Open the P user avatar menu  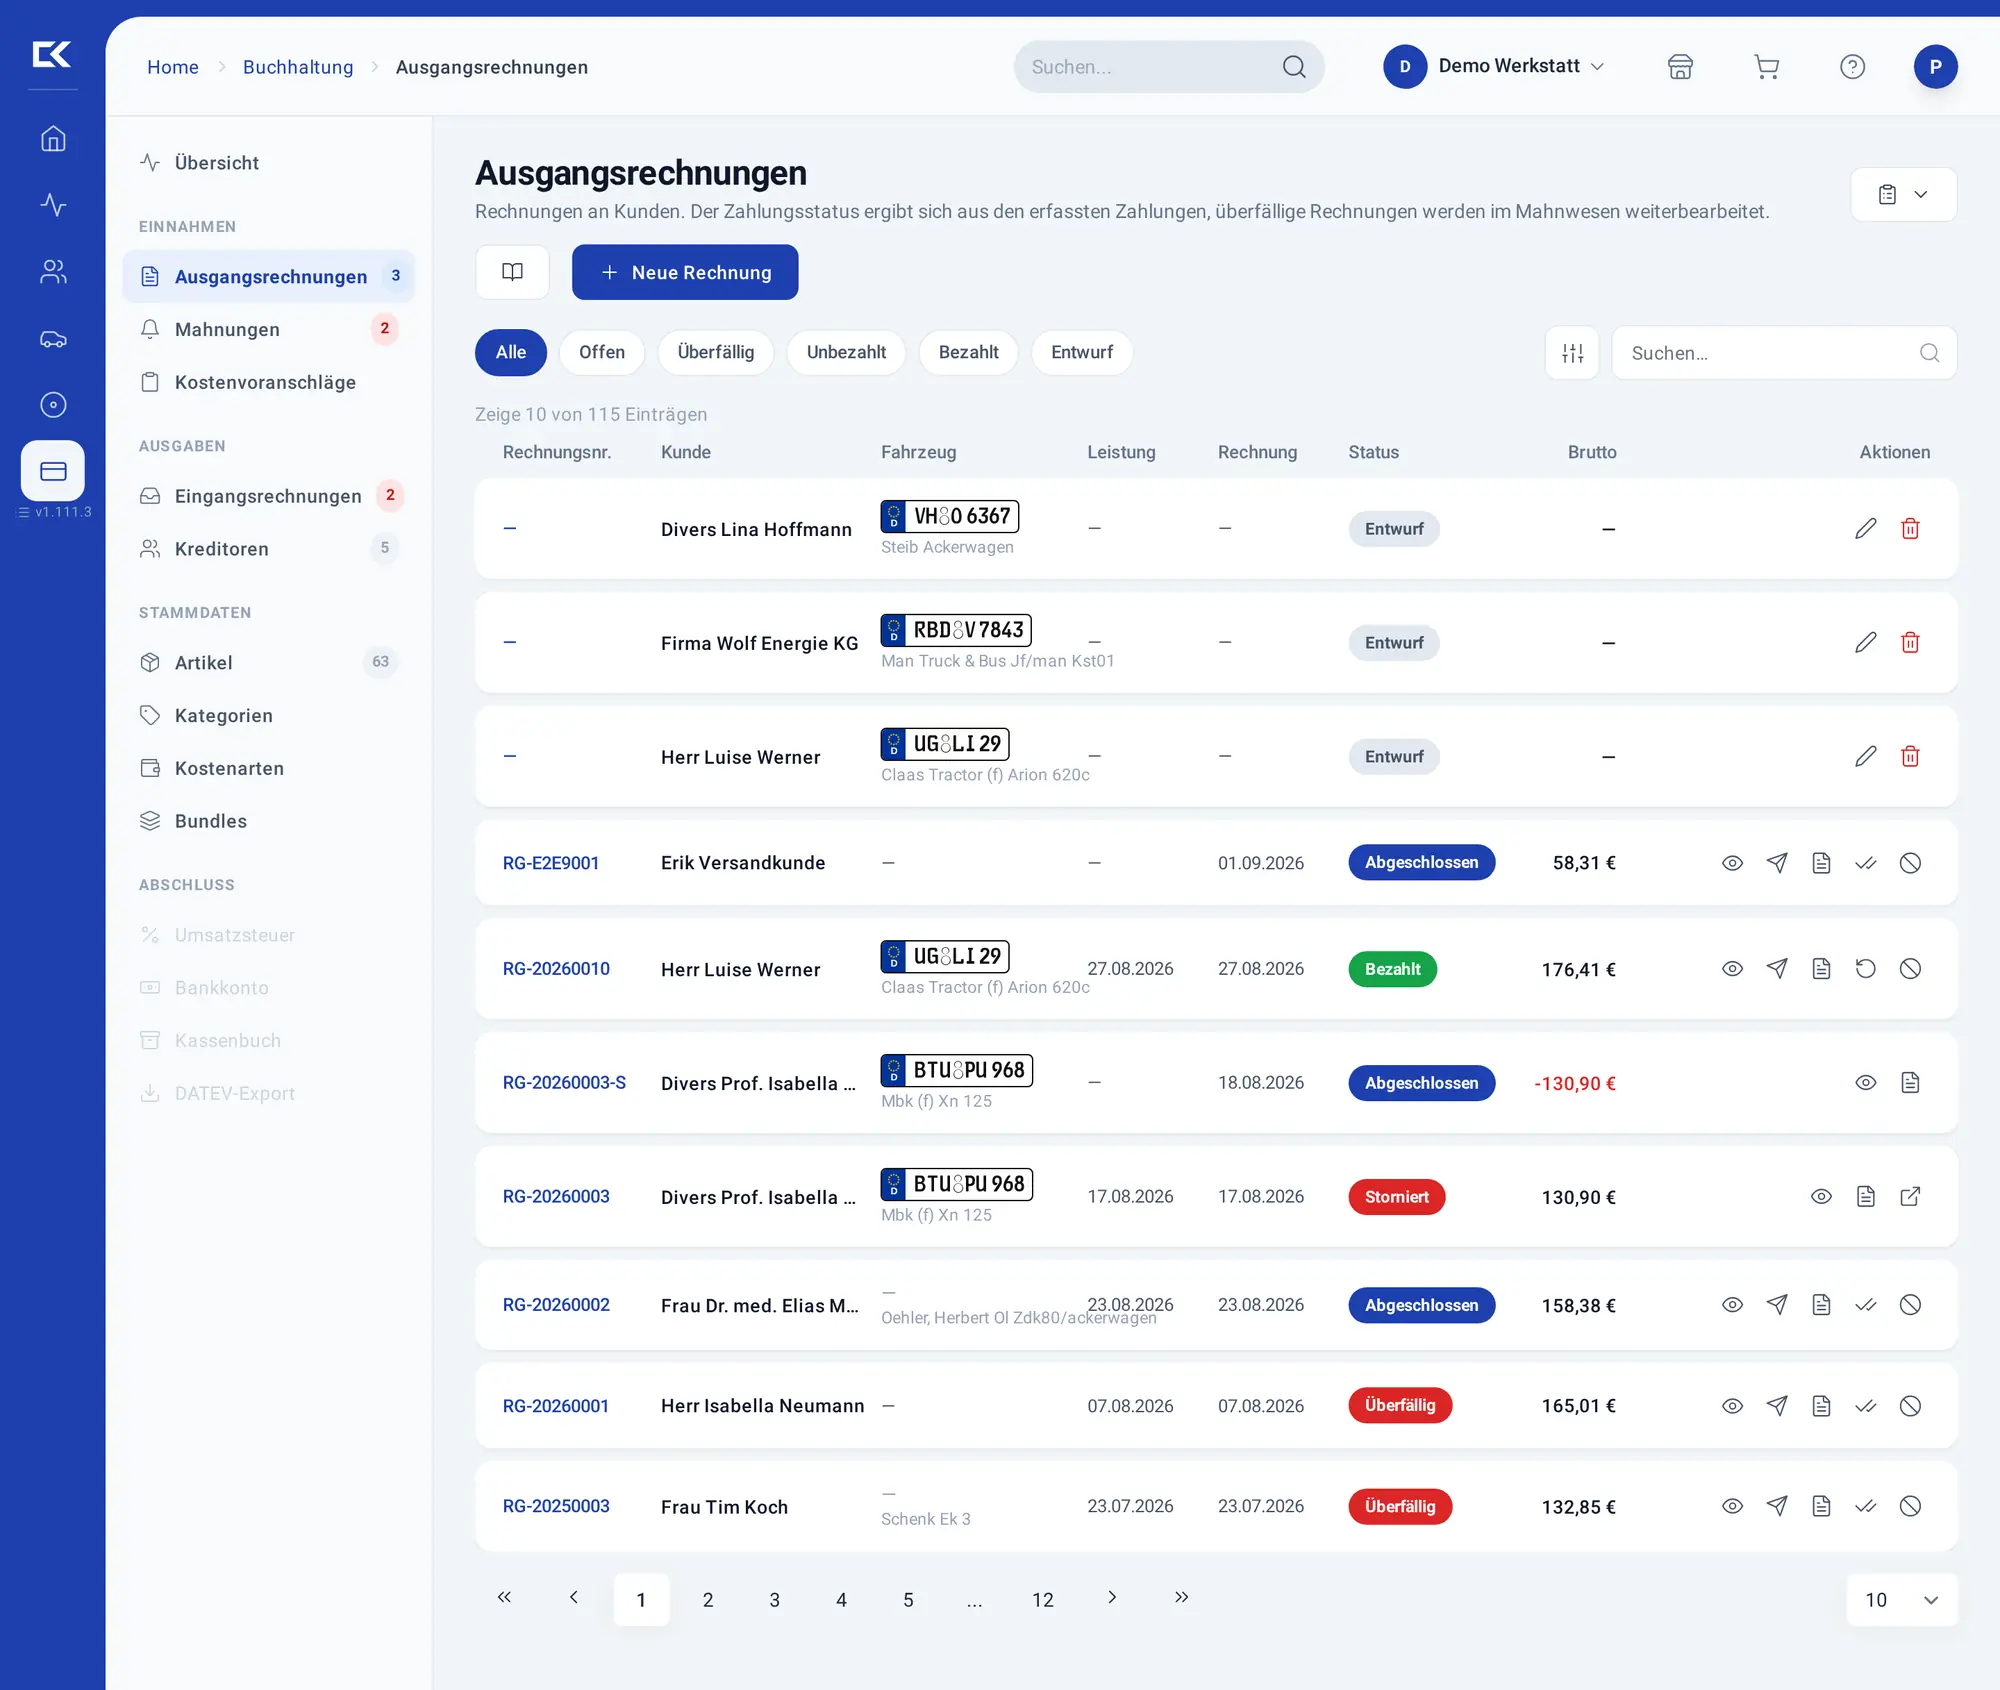[x=1935, y=67]
